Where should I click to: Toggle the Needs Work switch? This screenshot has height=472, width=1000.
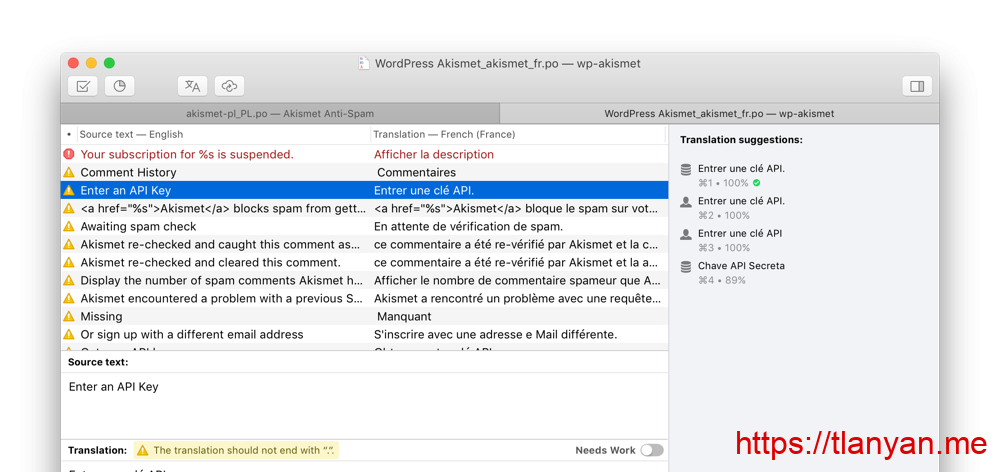[651, 450]
